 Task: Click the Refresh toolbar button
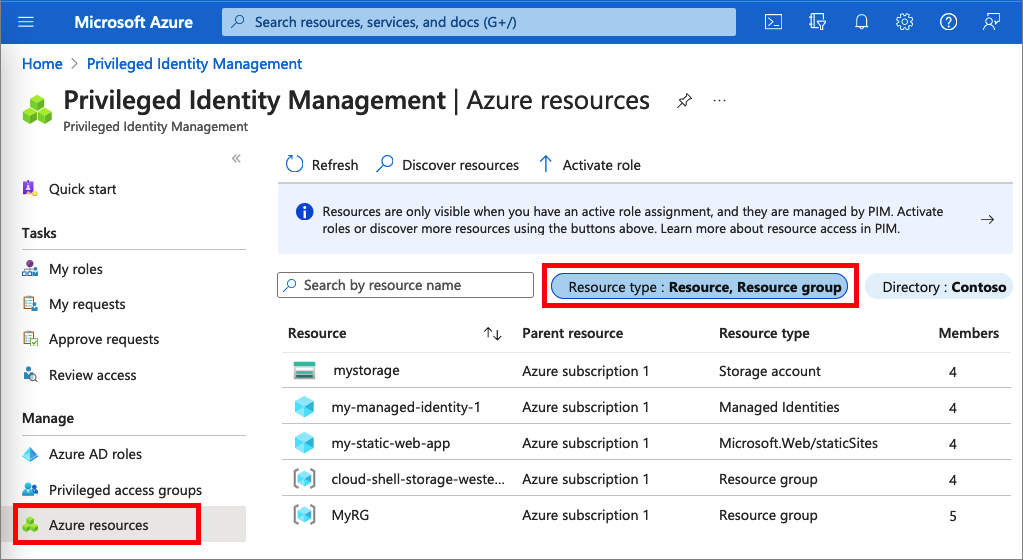322,164
